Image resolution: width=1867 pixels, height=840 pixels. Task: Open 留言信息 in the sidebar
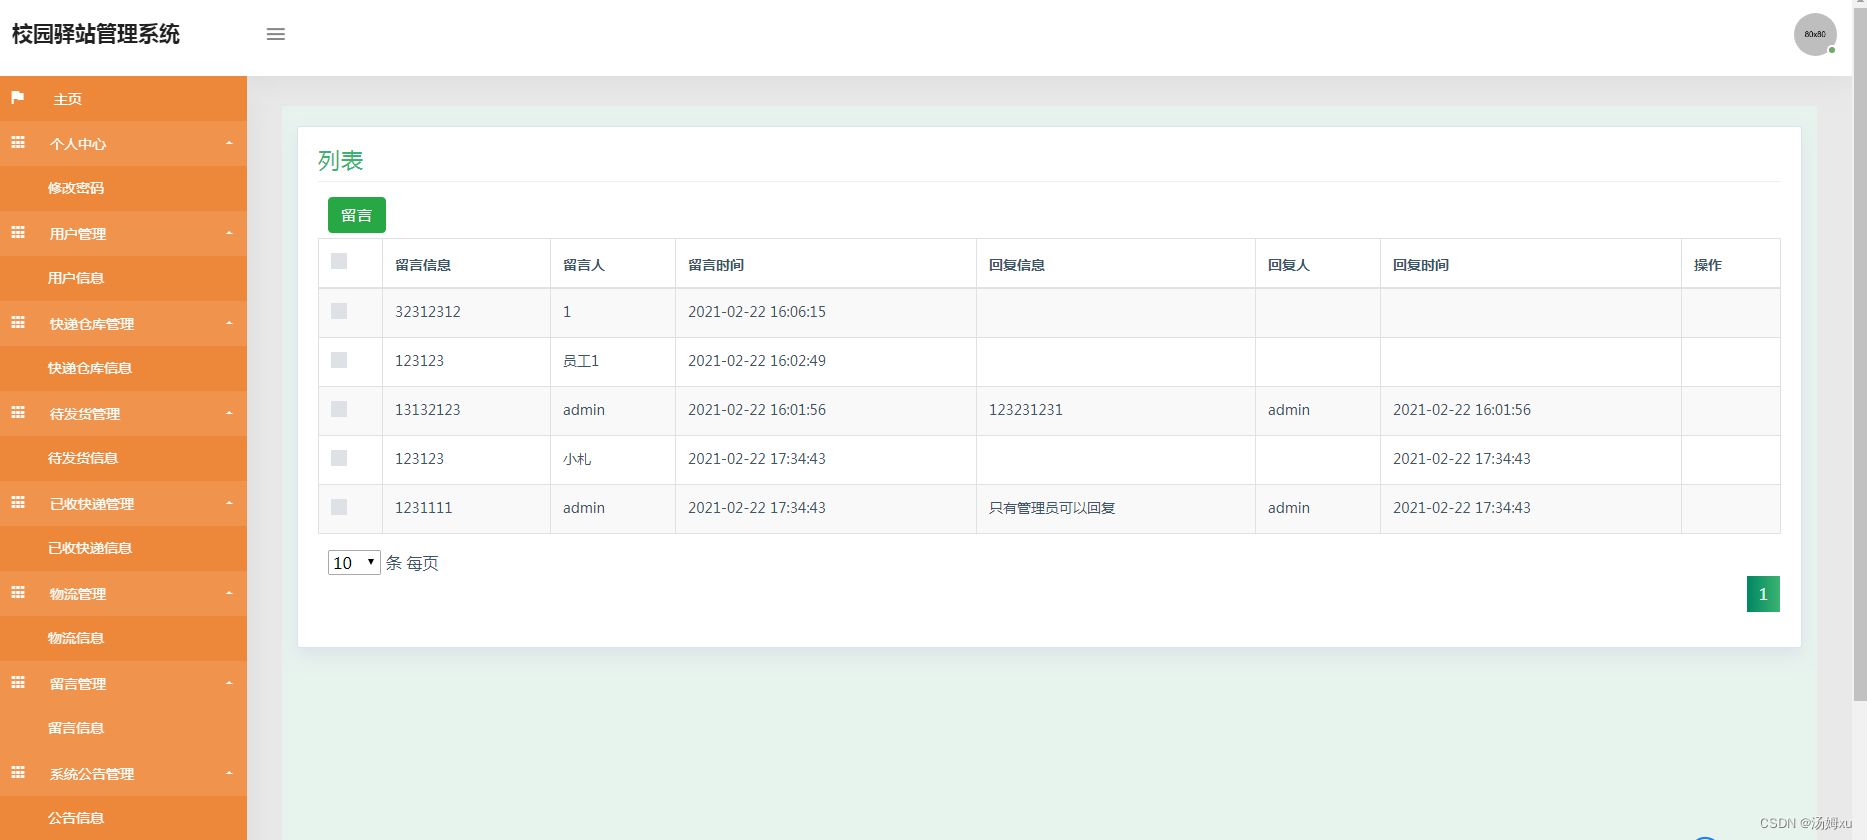tap(123, 728)
